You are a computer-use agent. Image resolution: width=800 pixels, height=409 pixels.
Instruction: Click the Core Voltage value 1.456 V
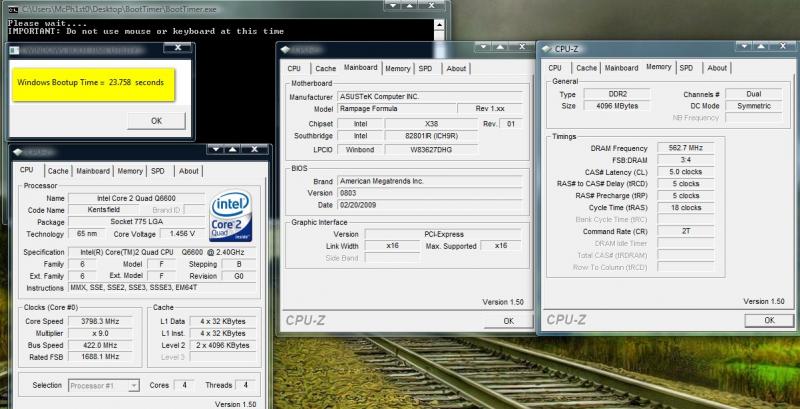coord(182,234)
